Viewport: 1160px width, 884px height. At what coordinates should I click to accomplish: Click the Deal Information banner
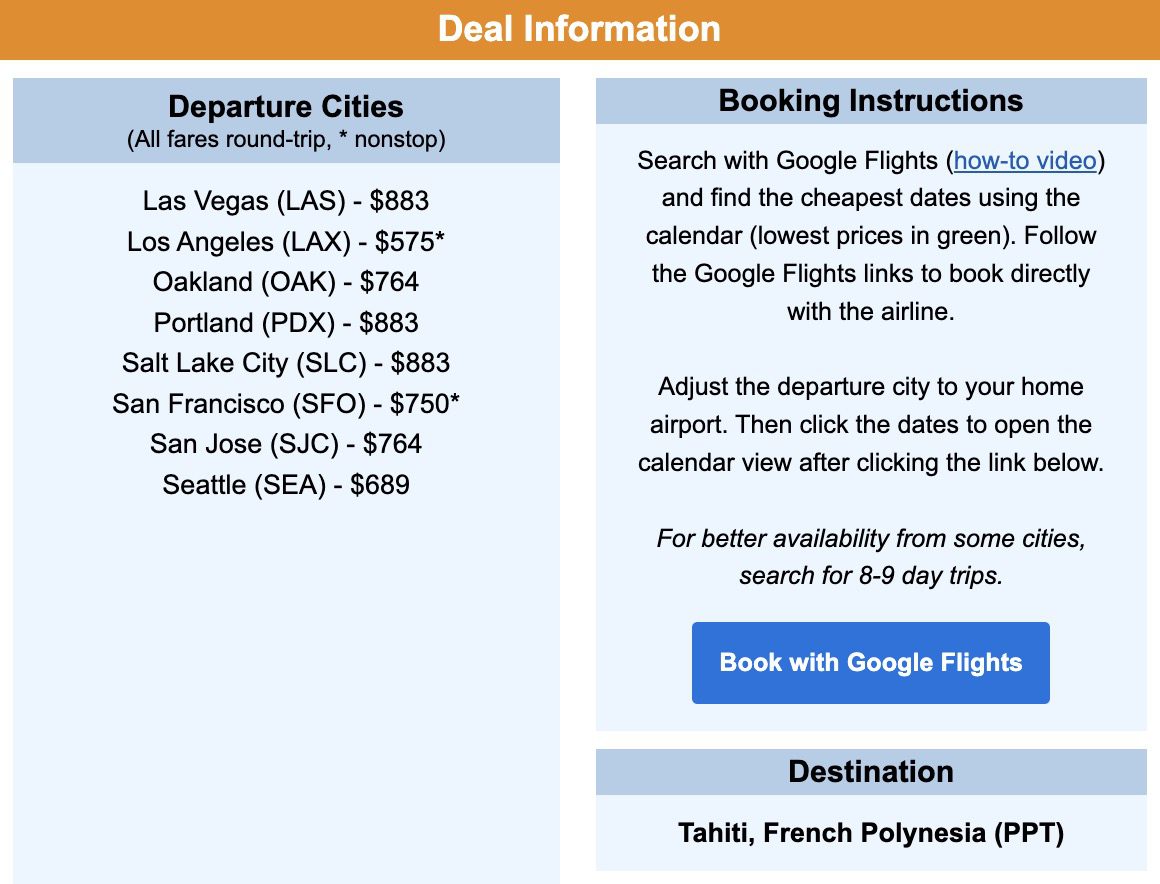coord(580,29)
